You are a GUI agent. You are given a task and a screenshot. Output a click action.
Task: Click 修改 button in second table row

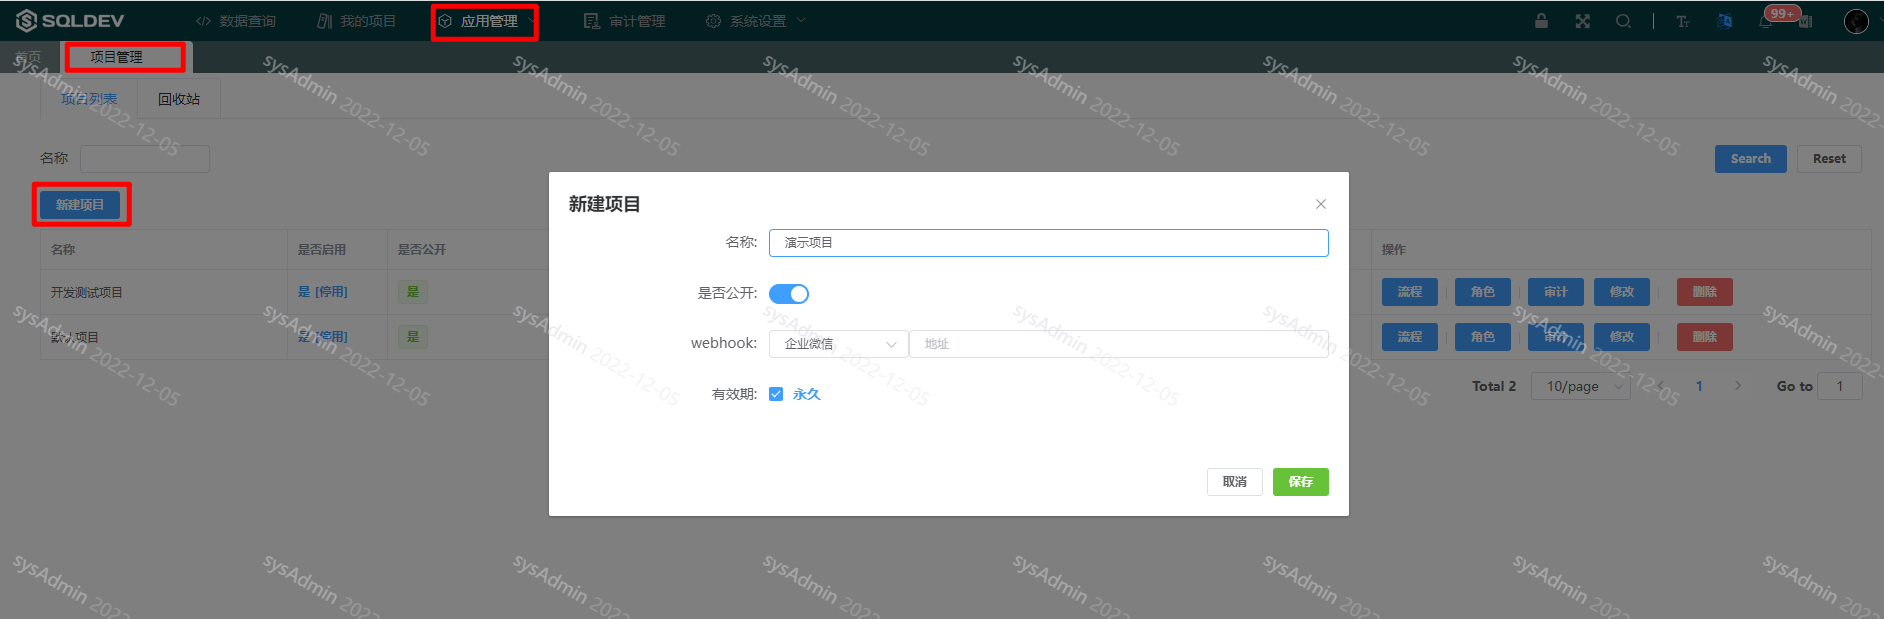point(1622,337)
